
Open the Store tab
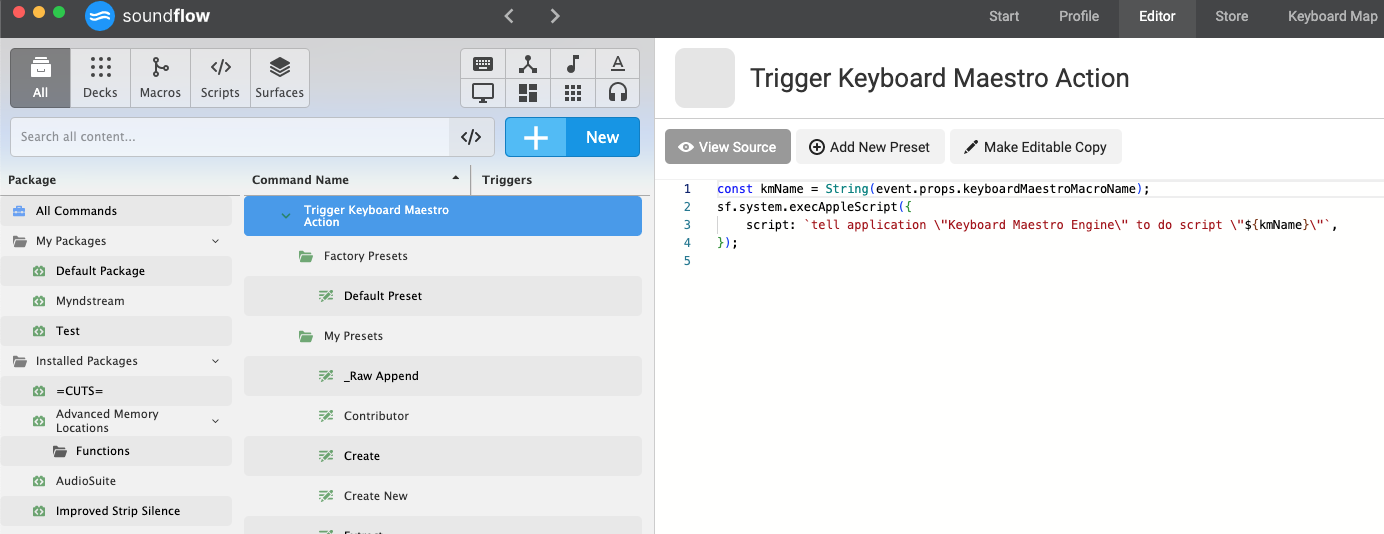point(1231,16)
